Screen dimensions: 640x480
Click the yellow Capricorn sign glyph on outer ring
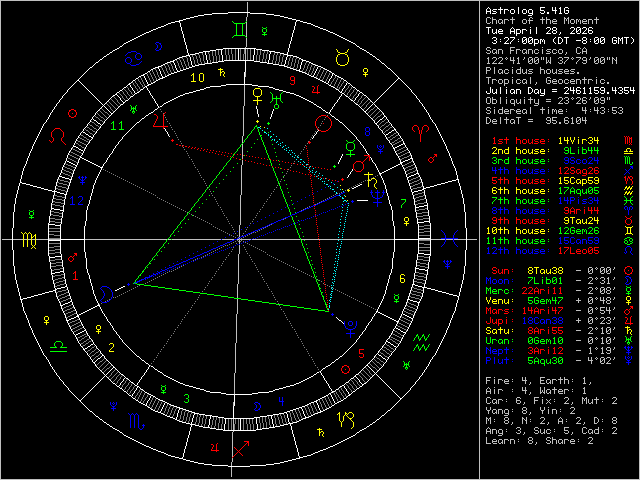click(x=346, y=420)
